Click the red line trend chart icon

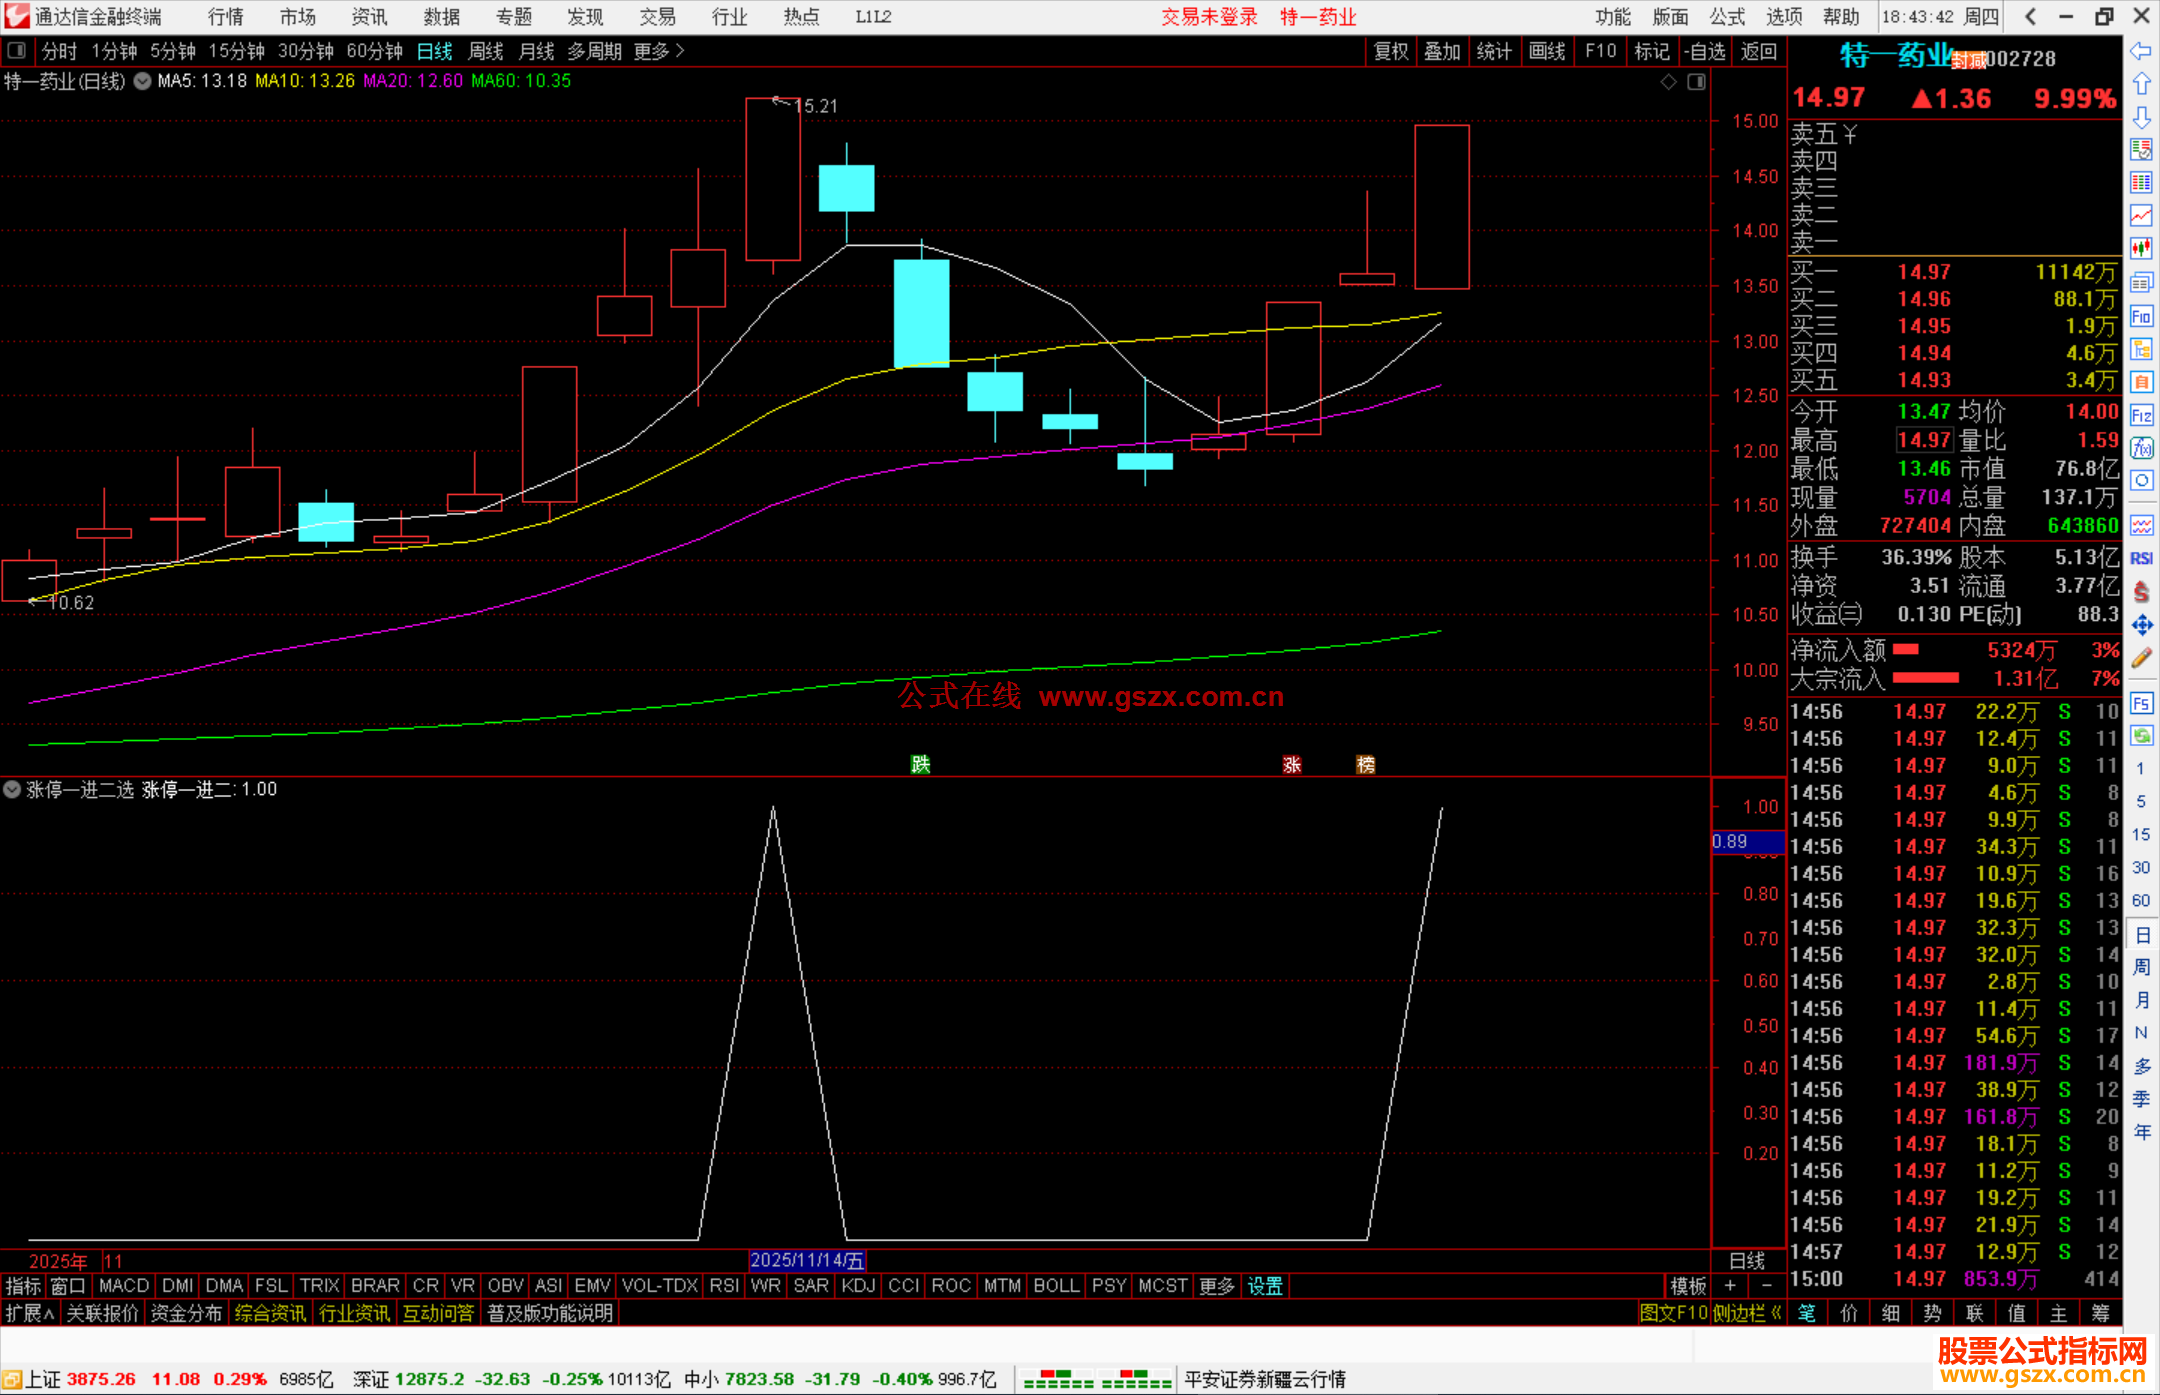coord(2141,216)
